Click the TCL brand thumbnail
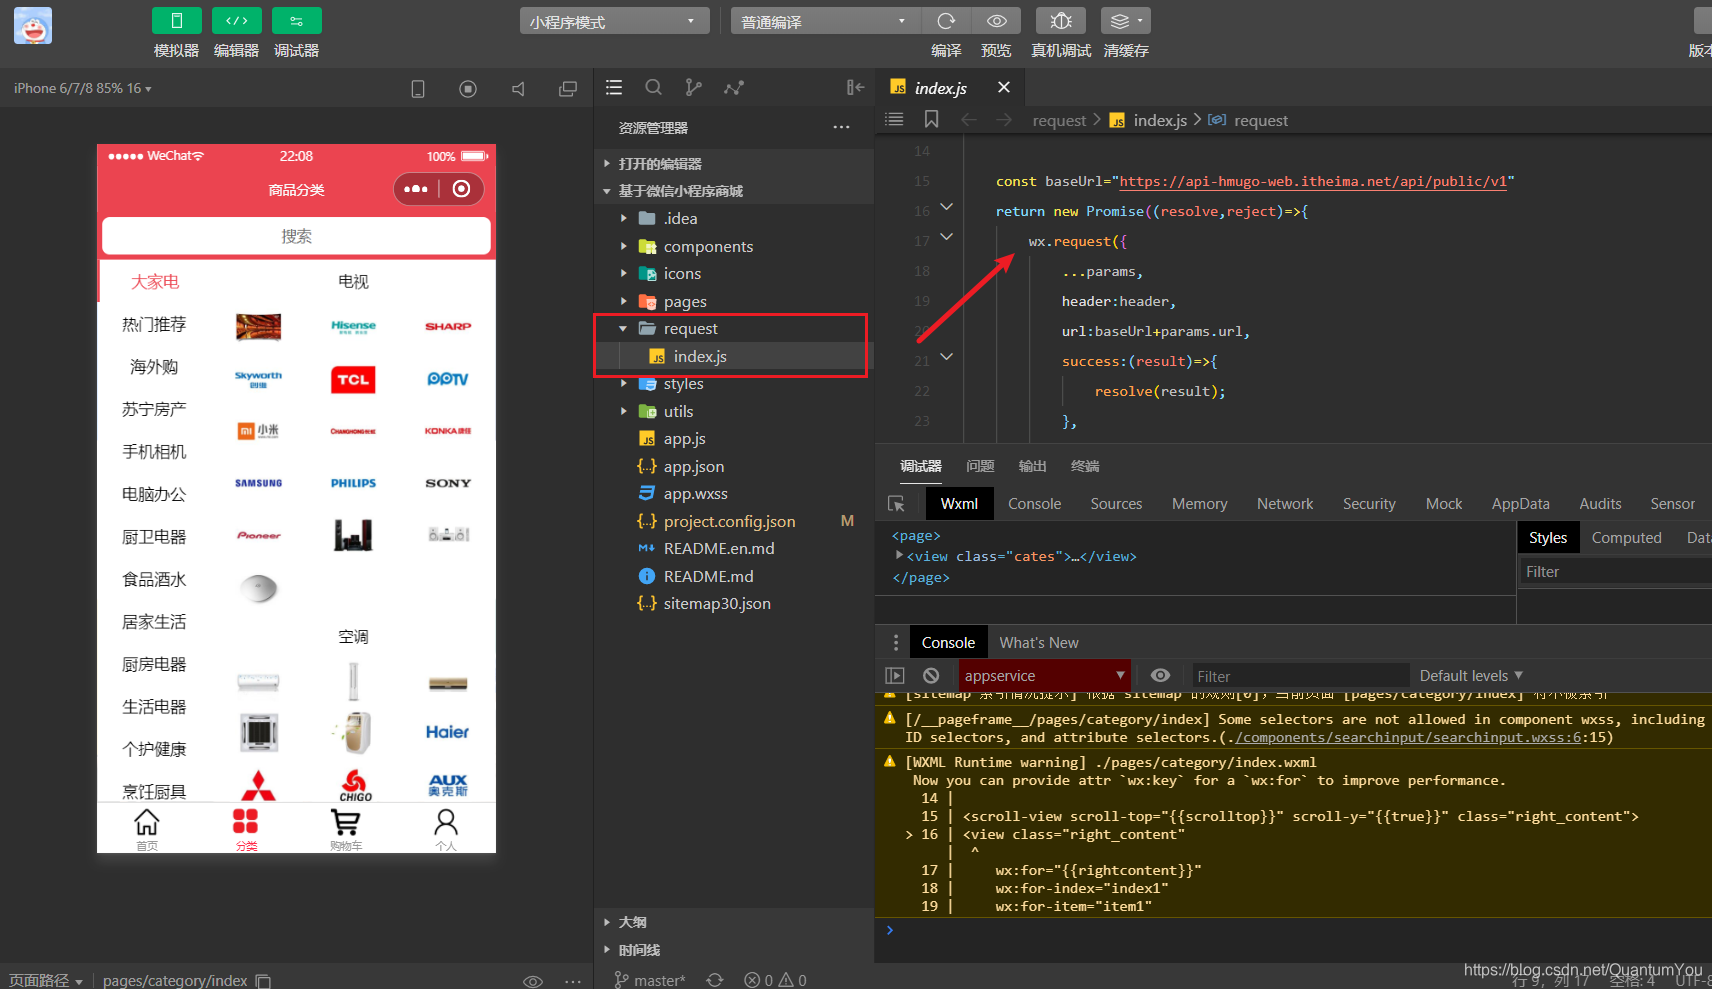Viewport: 1712px width, 989px height. [x=353, y=379]
